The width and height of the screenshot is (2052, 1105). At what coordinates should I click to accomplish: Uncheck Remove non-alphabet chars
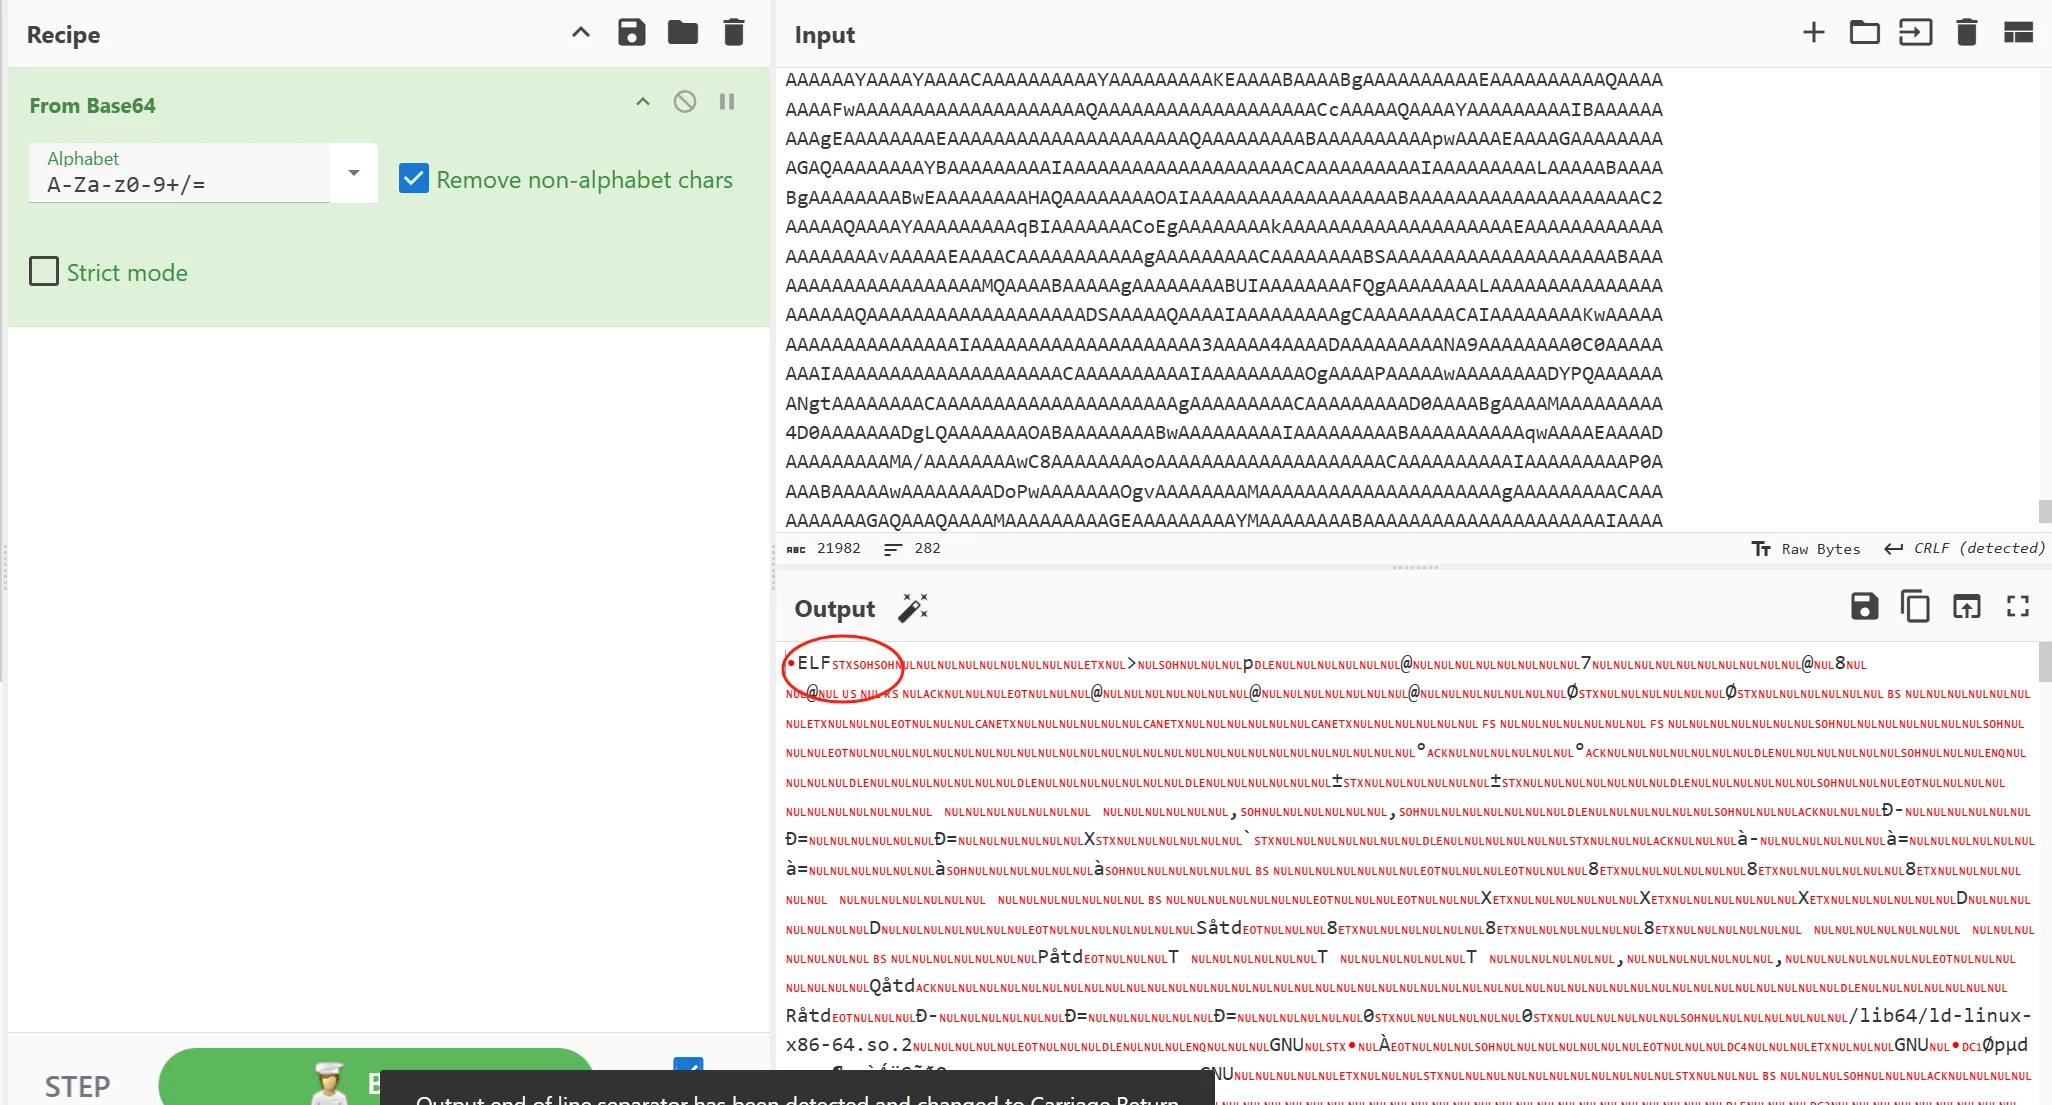[x=414, y=179]
